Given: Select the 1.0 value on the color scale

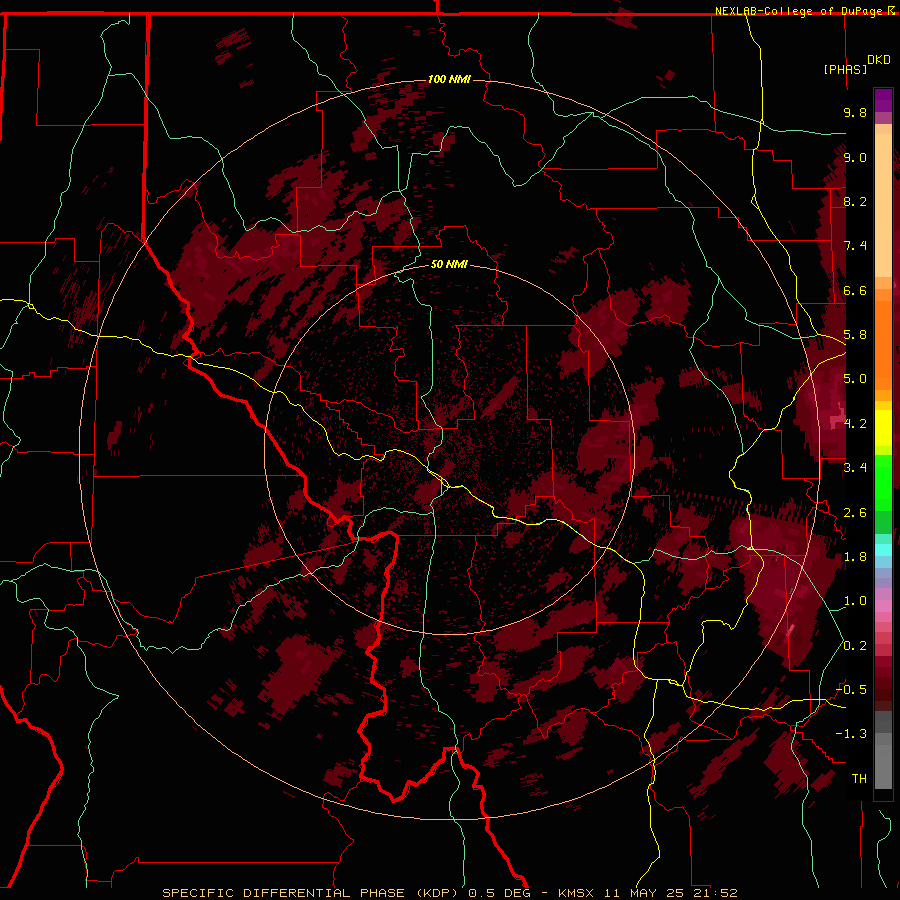Looking at the screenshot, I should [x=855, y=601].
